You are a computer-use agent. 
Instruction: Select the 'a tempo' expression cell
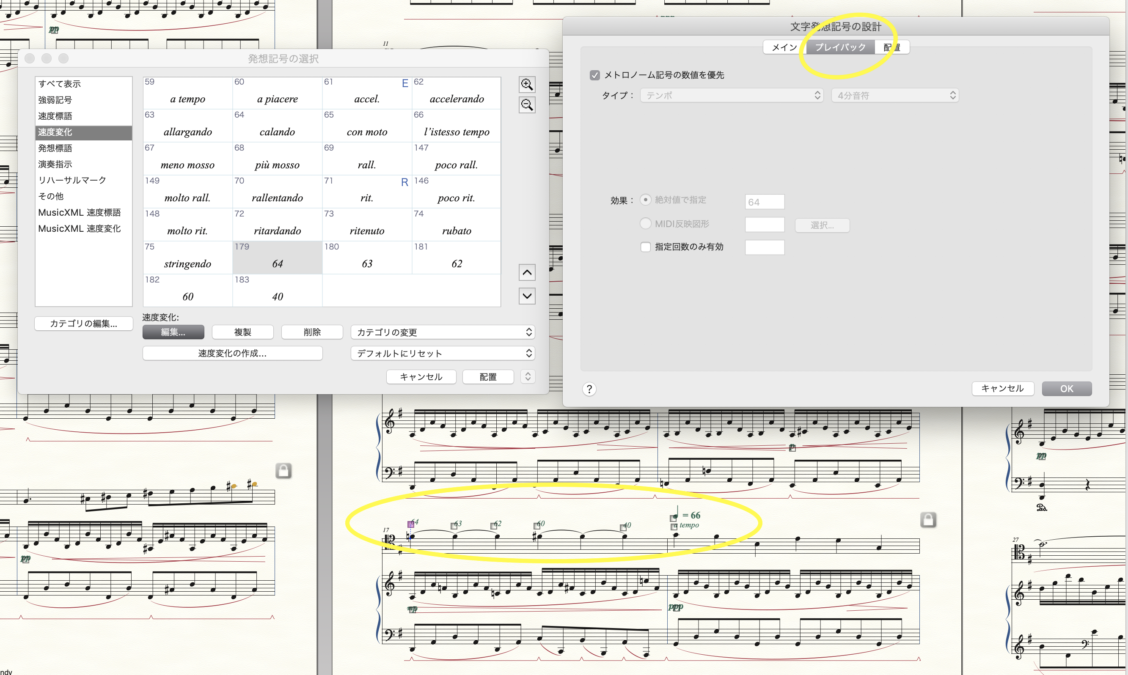[188, 93]
